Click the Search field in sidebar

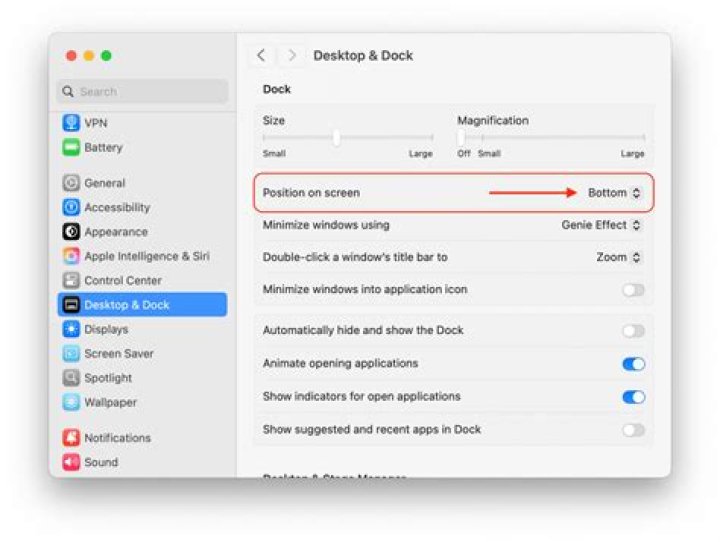pos(142,91)
